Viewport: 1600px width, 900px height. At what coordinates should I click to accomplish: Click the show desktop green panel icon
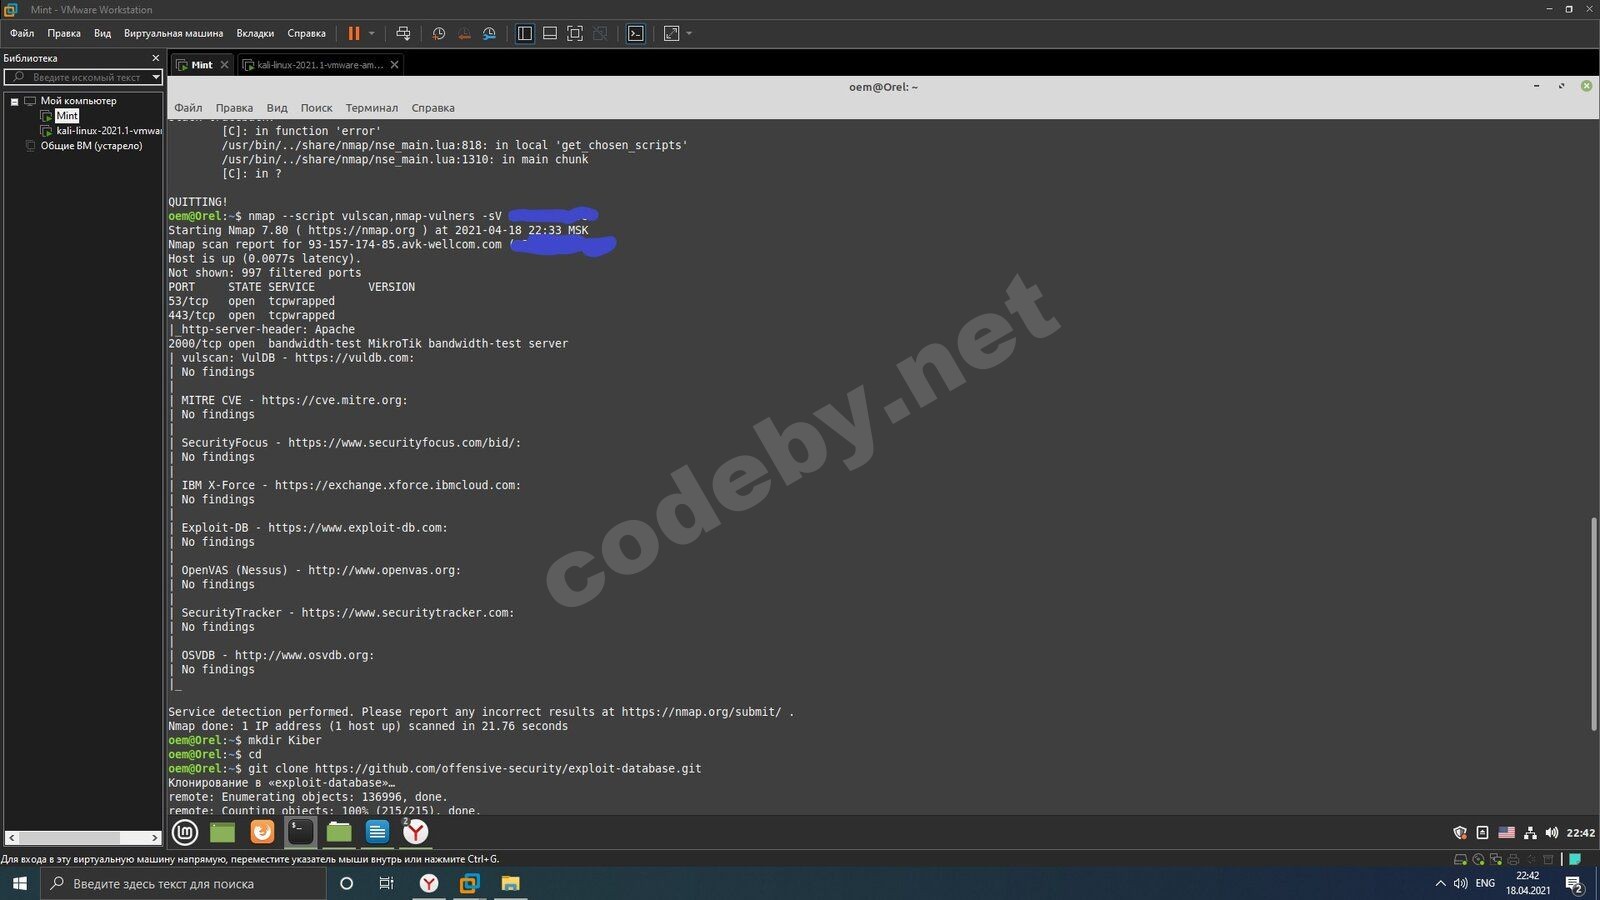(222, 832)
